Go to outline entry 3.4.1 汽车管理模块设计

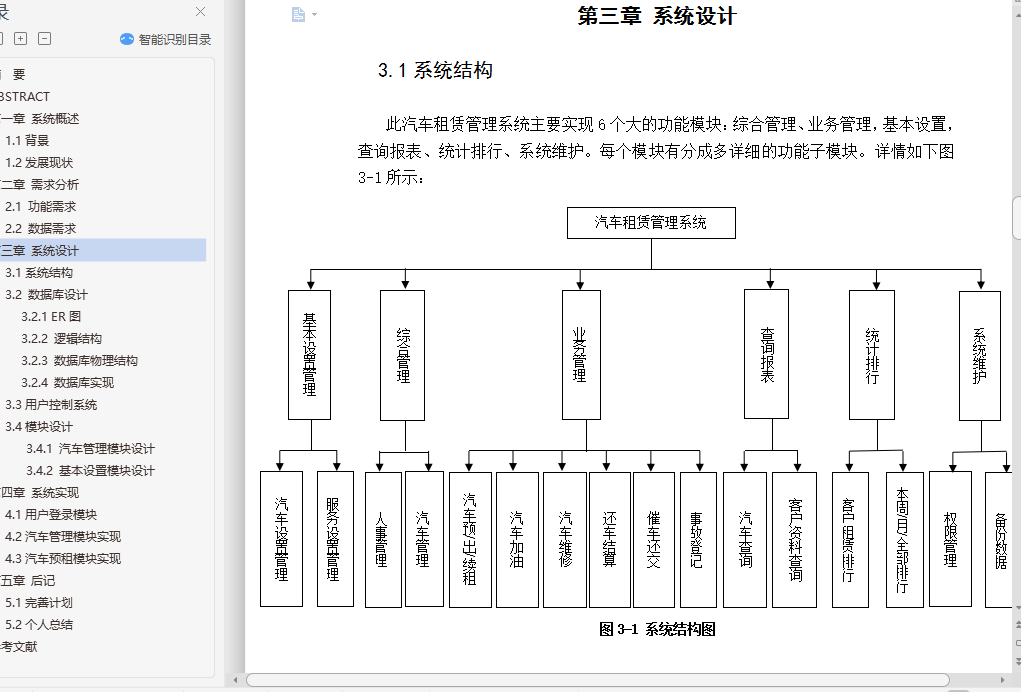click(x=91, y=449)
